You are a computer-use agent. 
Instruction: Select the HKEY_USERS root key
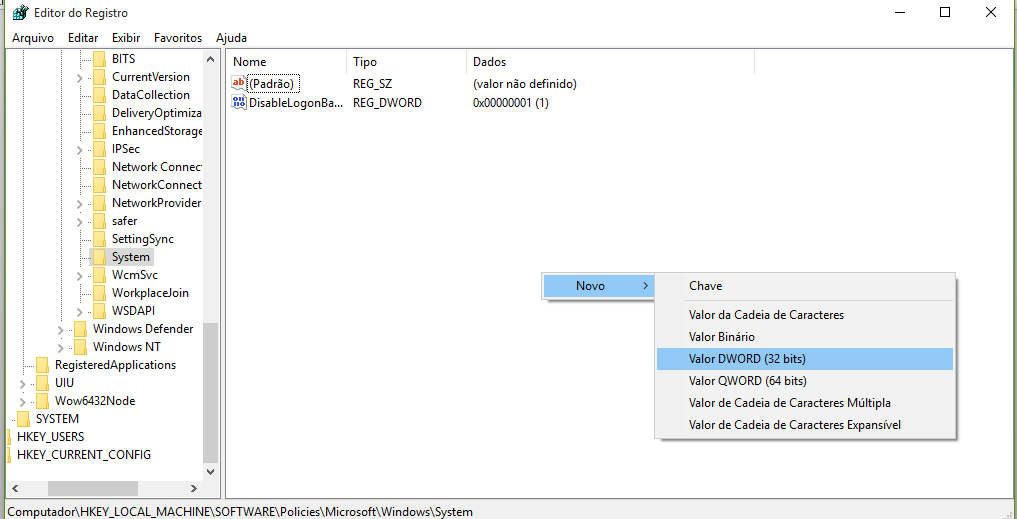pos(50,437)
